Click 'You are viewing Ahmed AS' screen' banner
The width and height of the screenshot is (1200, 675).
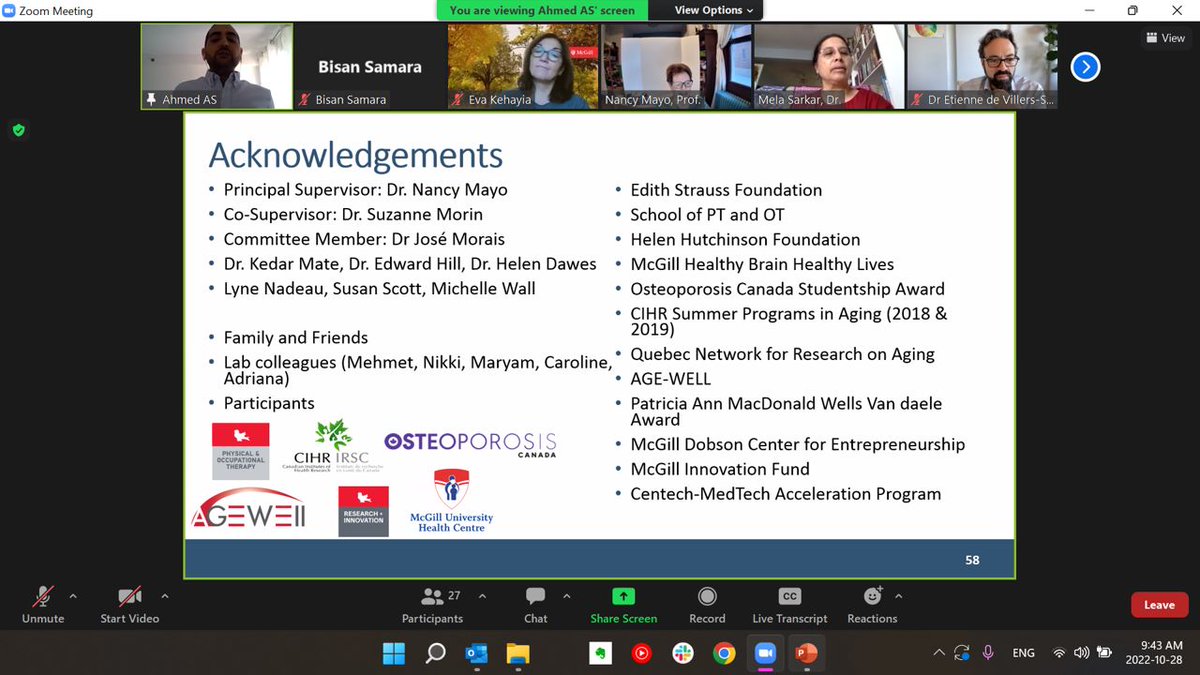543,10
